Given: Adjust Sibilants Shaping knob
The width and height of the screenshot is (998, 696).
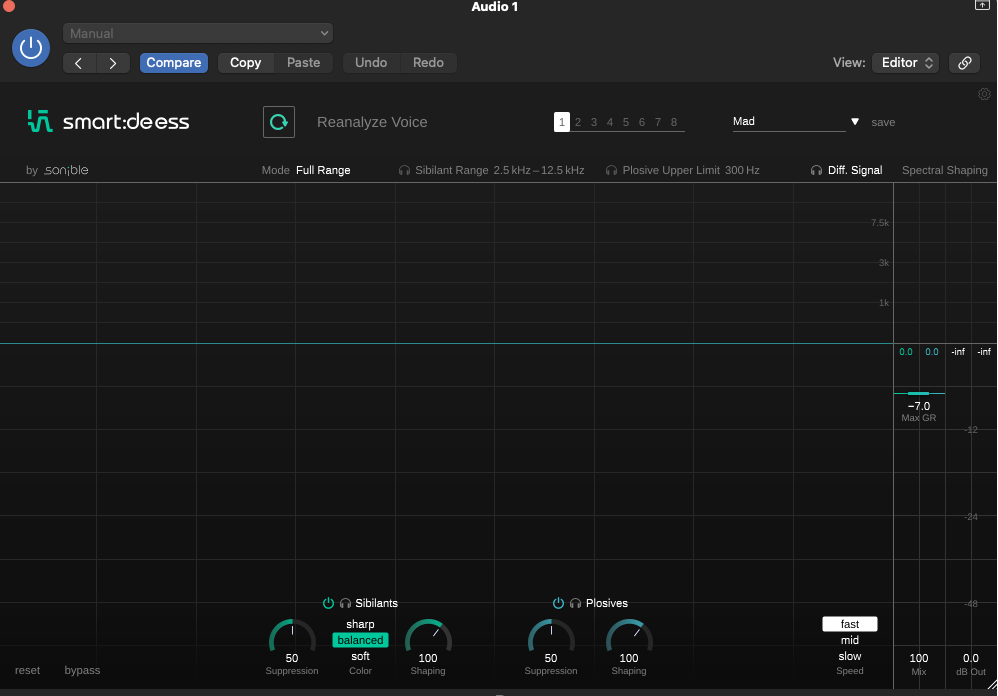Looking at the screenshot, I should (x=428, y=636).
